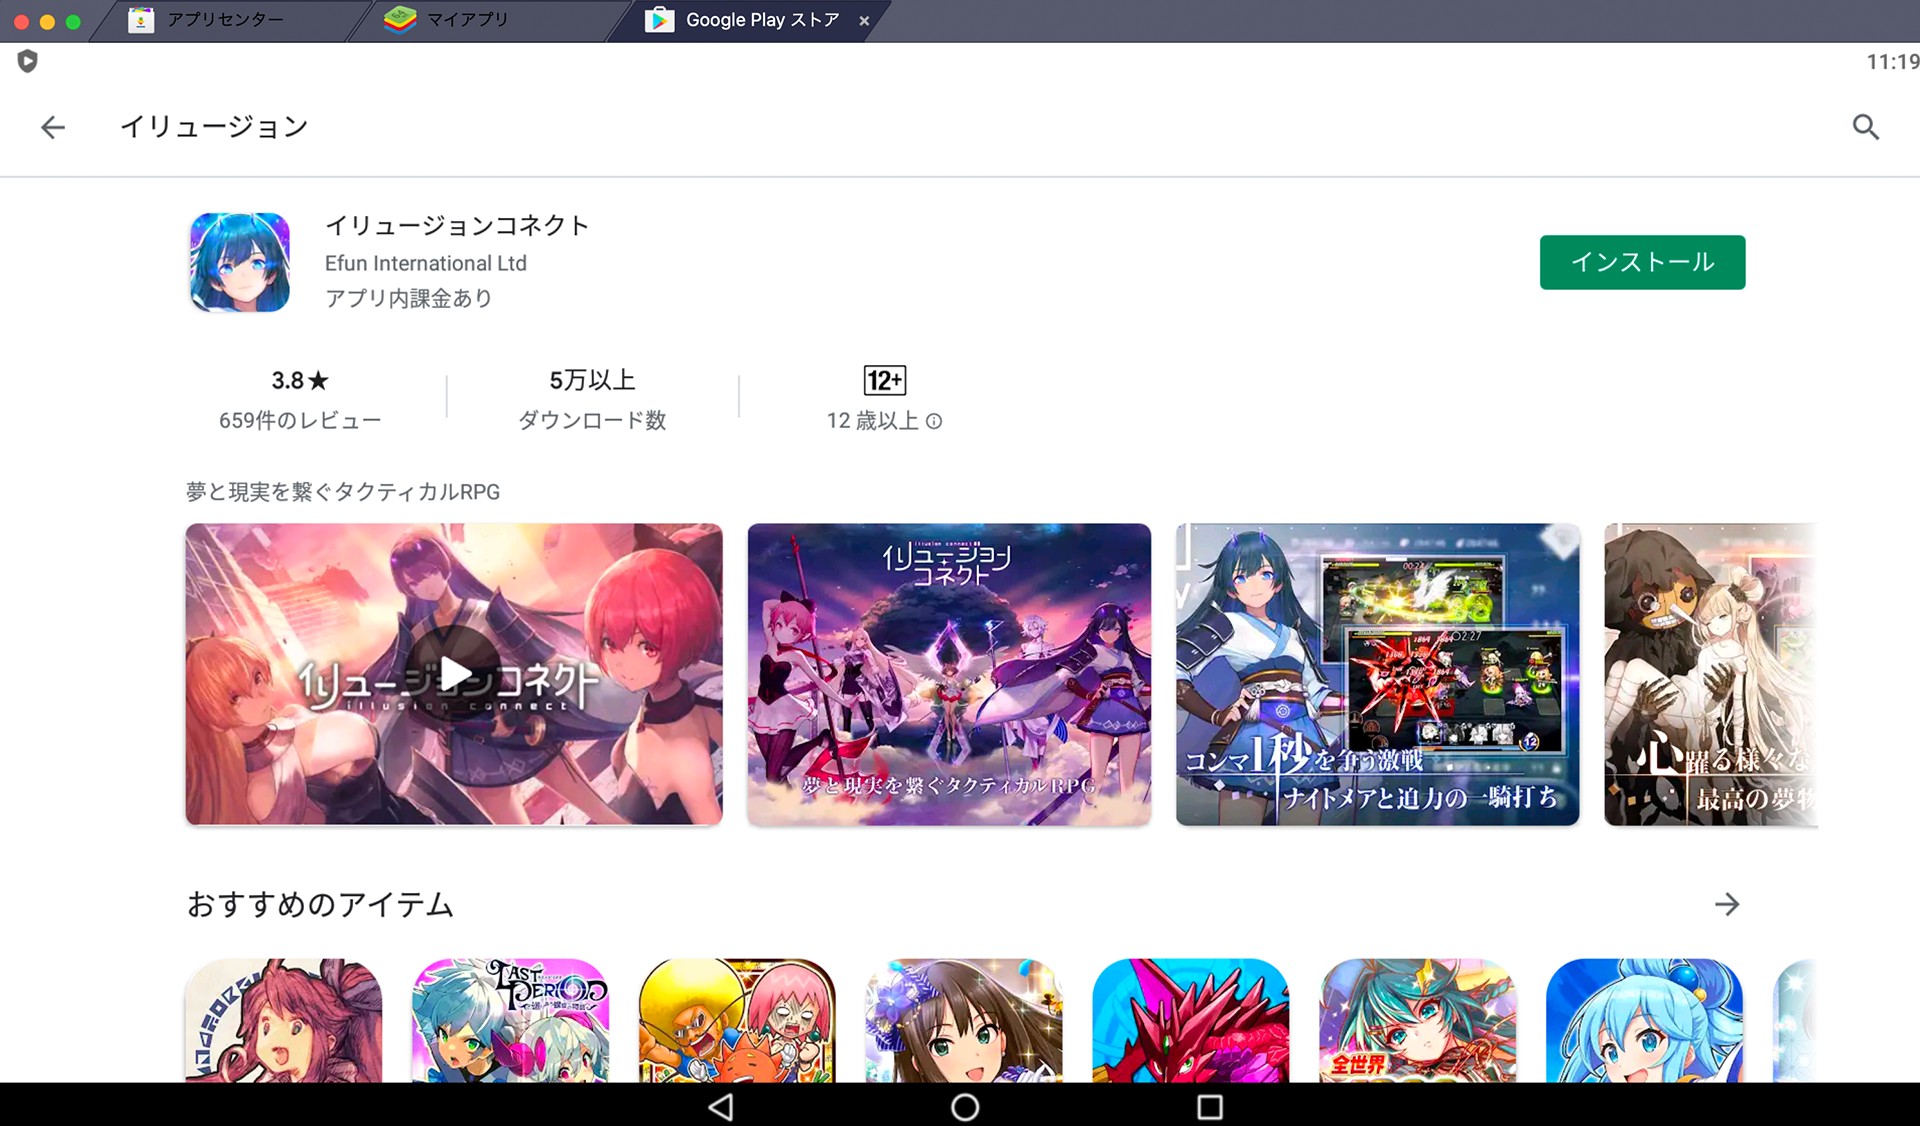The height and width of the screenshot is (1126, 1920).
Task: Open third screenshot コンマ1秒を争う激戦
Action: (1377, 674)
